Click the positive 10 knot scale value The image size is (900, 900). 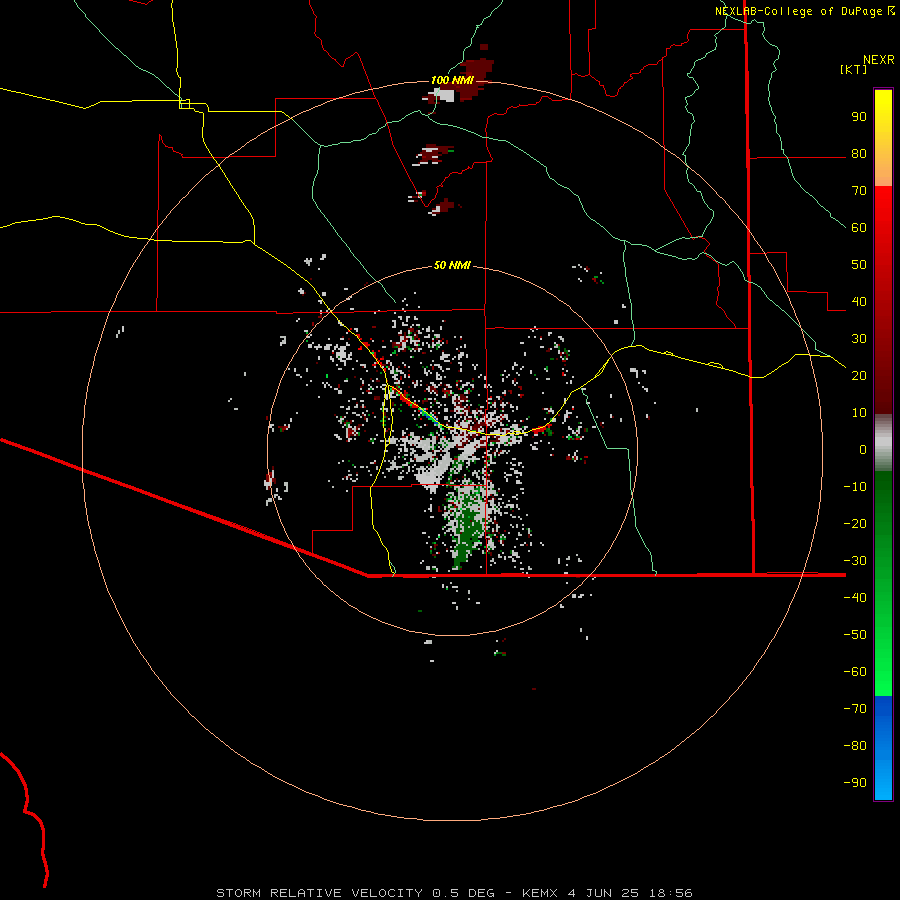coord(859,413)
